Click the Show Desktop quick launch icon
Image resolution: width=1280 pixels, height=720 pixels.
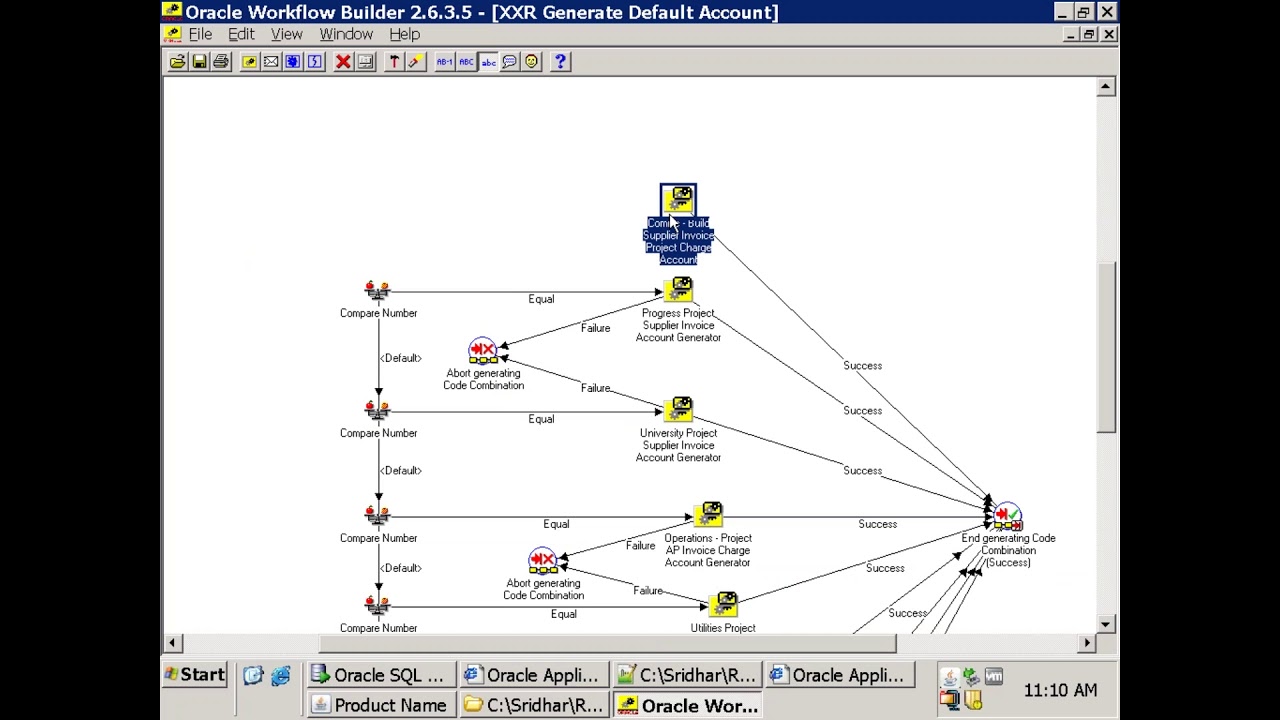(x=254, y=676)
